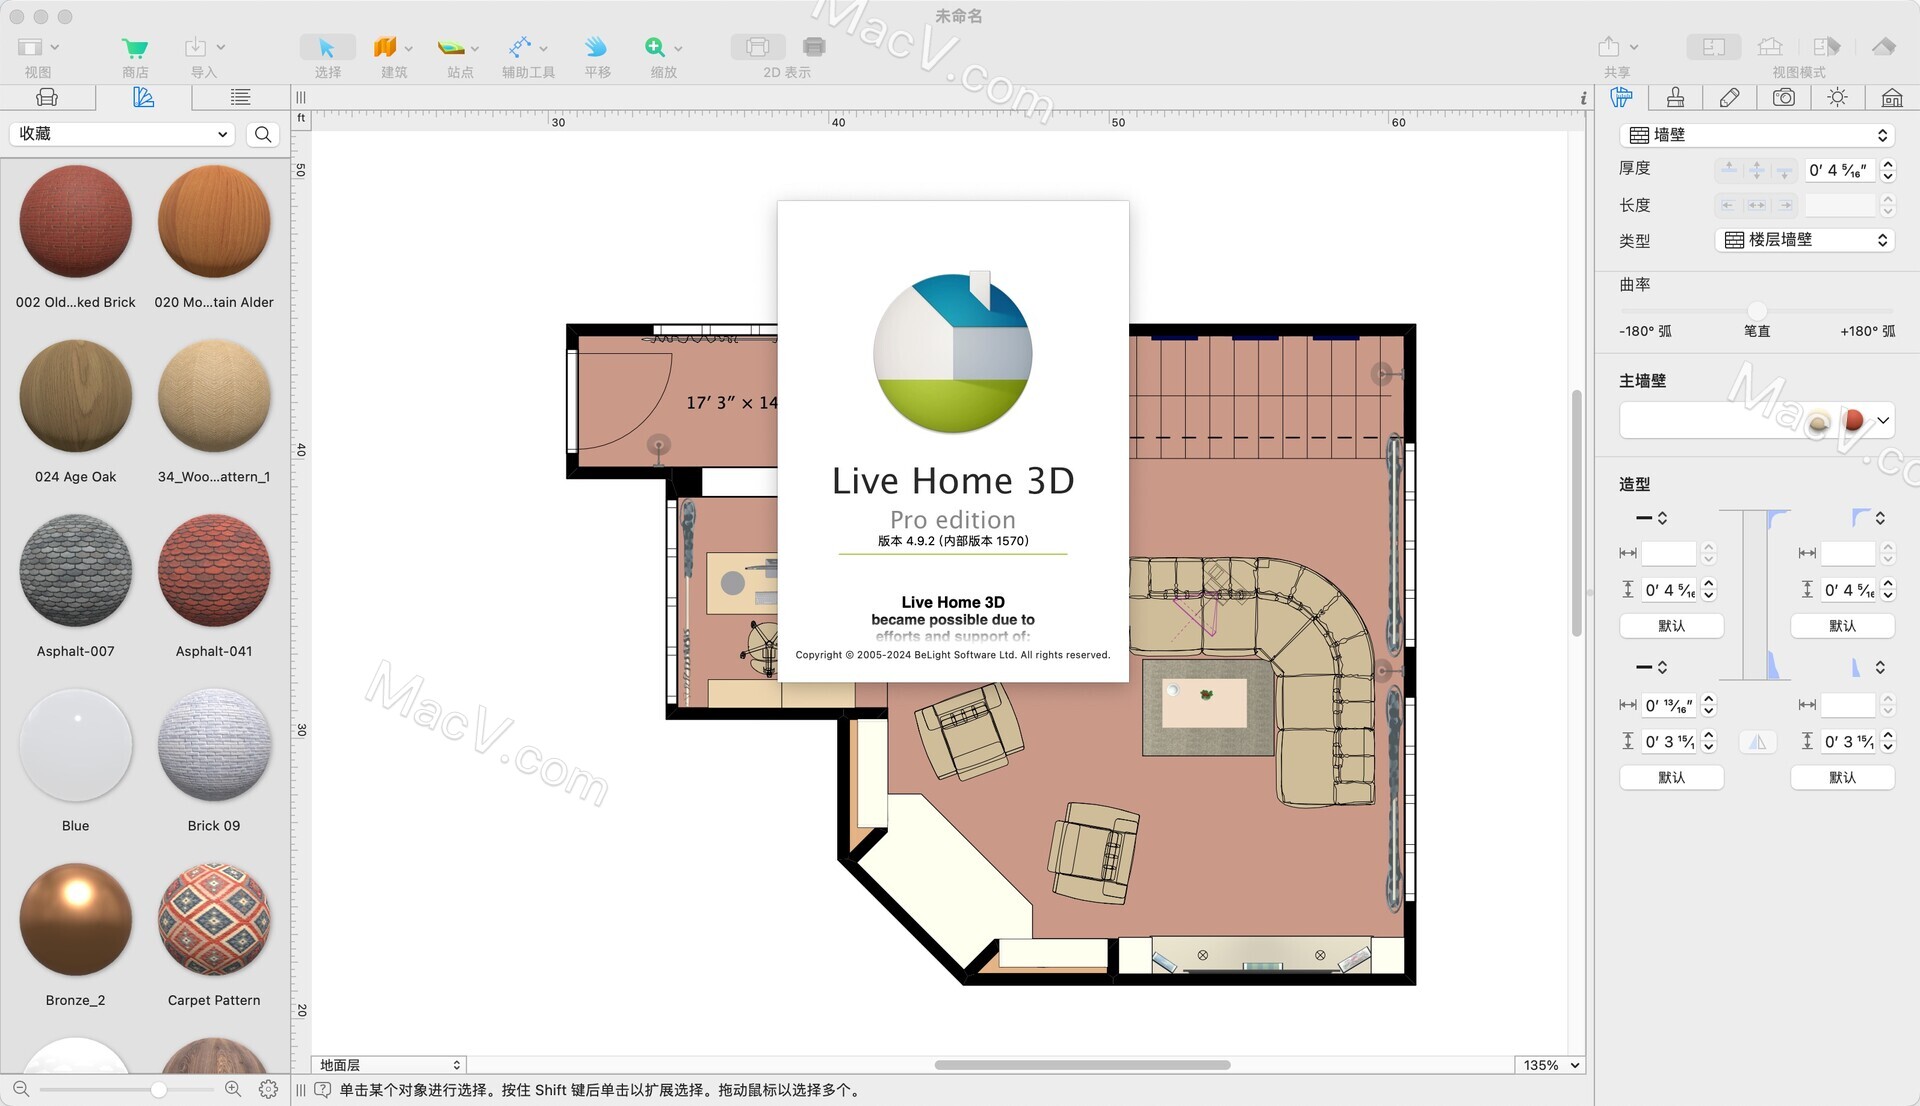
Task: Expand the 楼层墙壁 wall type dropdown
Action: 1805,240
